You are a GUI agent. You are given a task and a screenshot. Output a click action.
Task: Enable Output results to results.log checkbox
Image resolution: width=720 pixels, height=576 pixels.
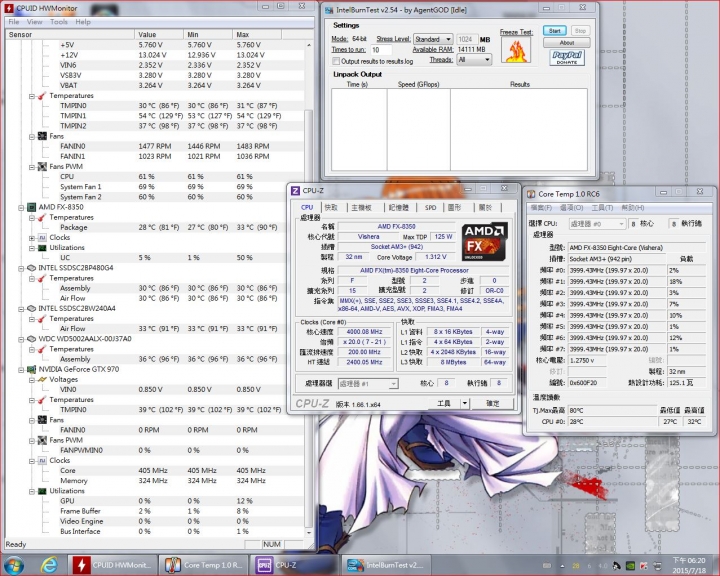(336, 61)
